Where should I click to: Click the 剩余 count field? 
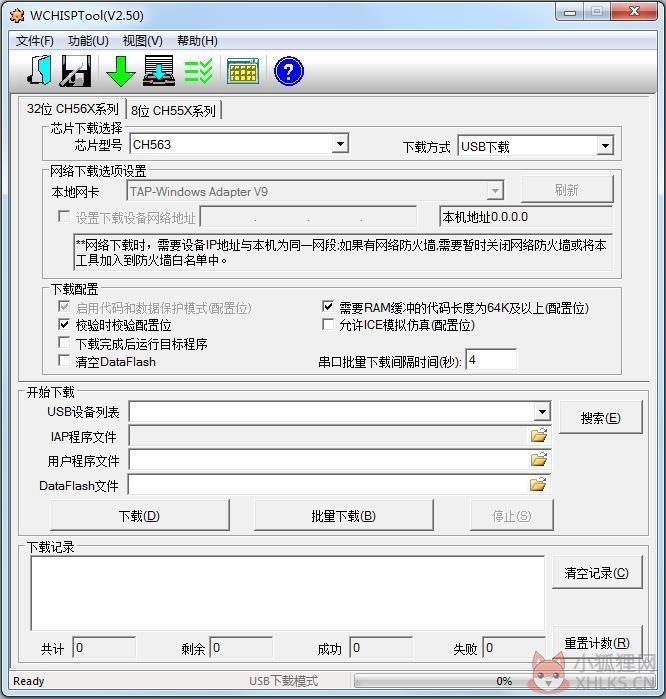pyautogui.click(x=241, y=647)
